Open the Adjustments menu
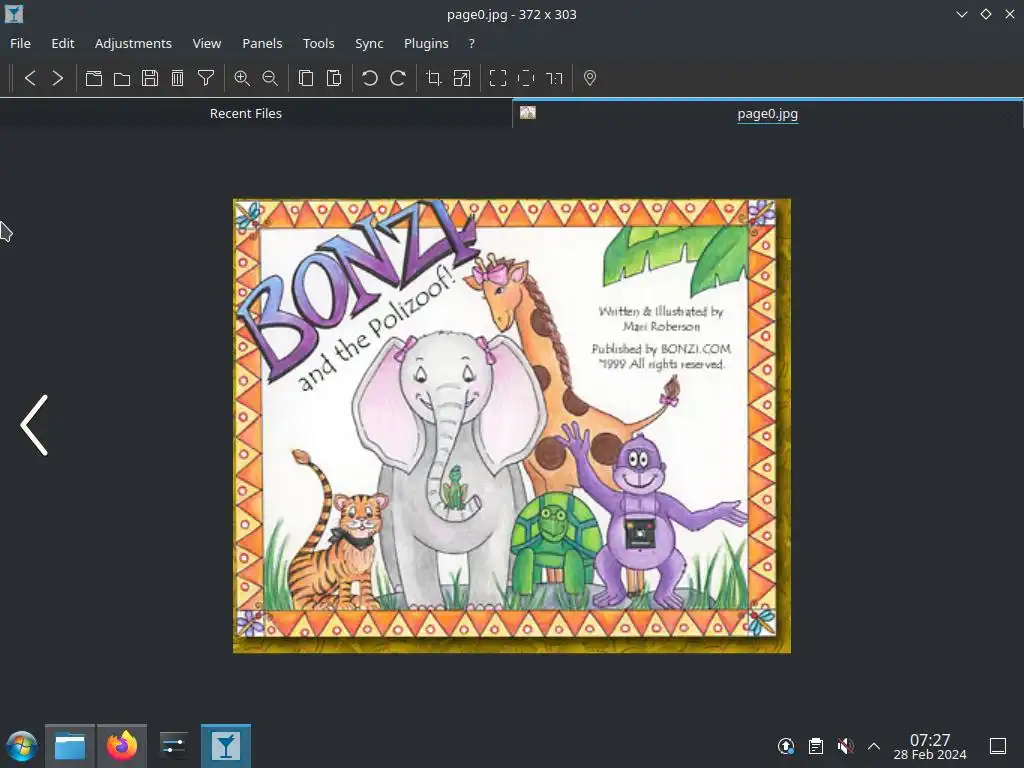 (133, 43)
